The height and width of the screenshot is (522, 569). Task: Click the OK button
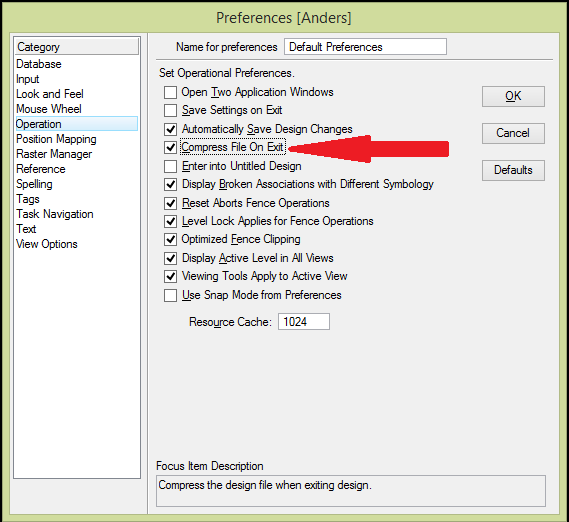pyautogui.click(x=513, y=96)
